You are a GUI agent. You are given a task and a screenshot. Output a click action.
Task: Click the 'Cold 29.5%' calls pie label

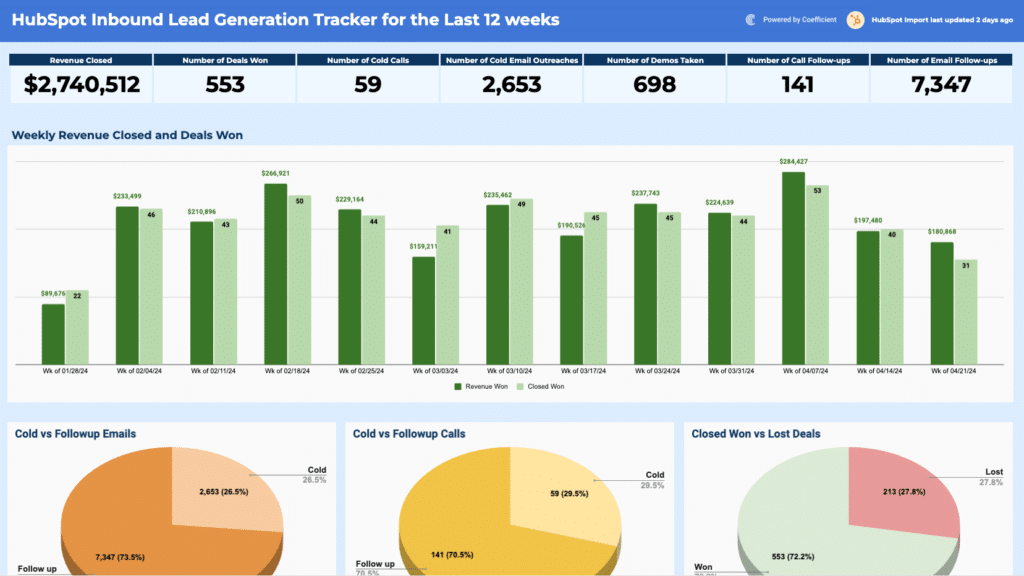pos(653,480)
